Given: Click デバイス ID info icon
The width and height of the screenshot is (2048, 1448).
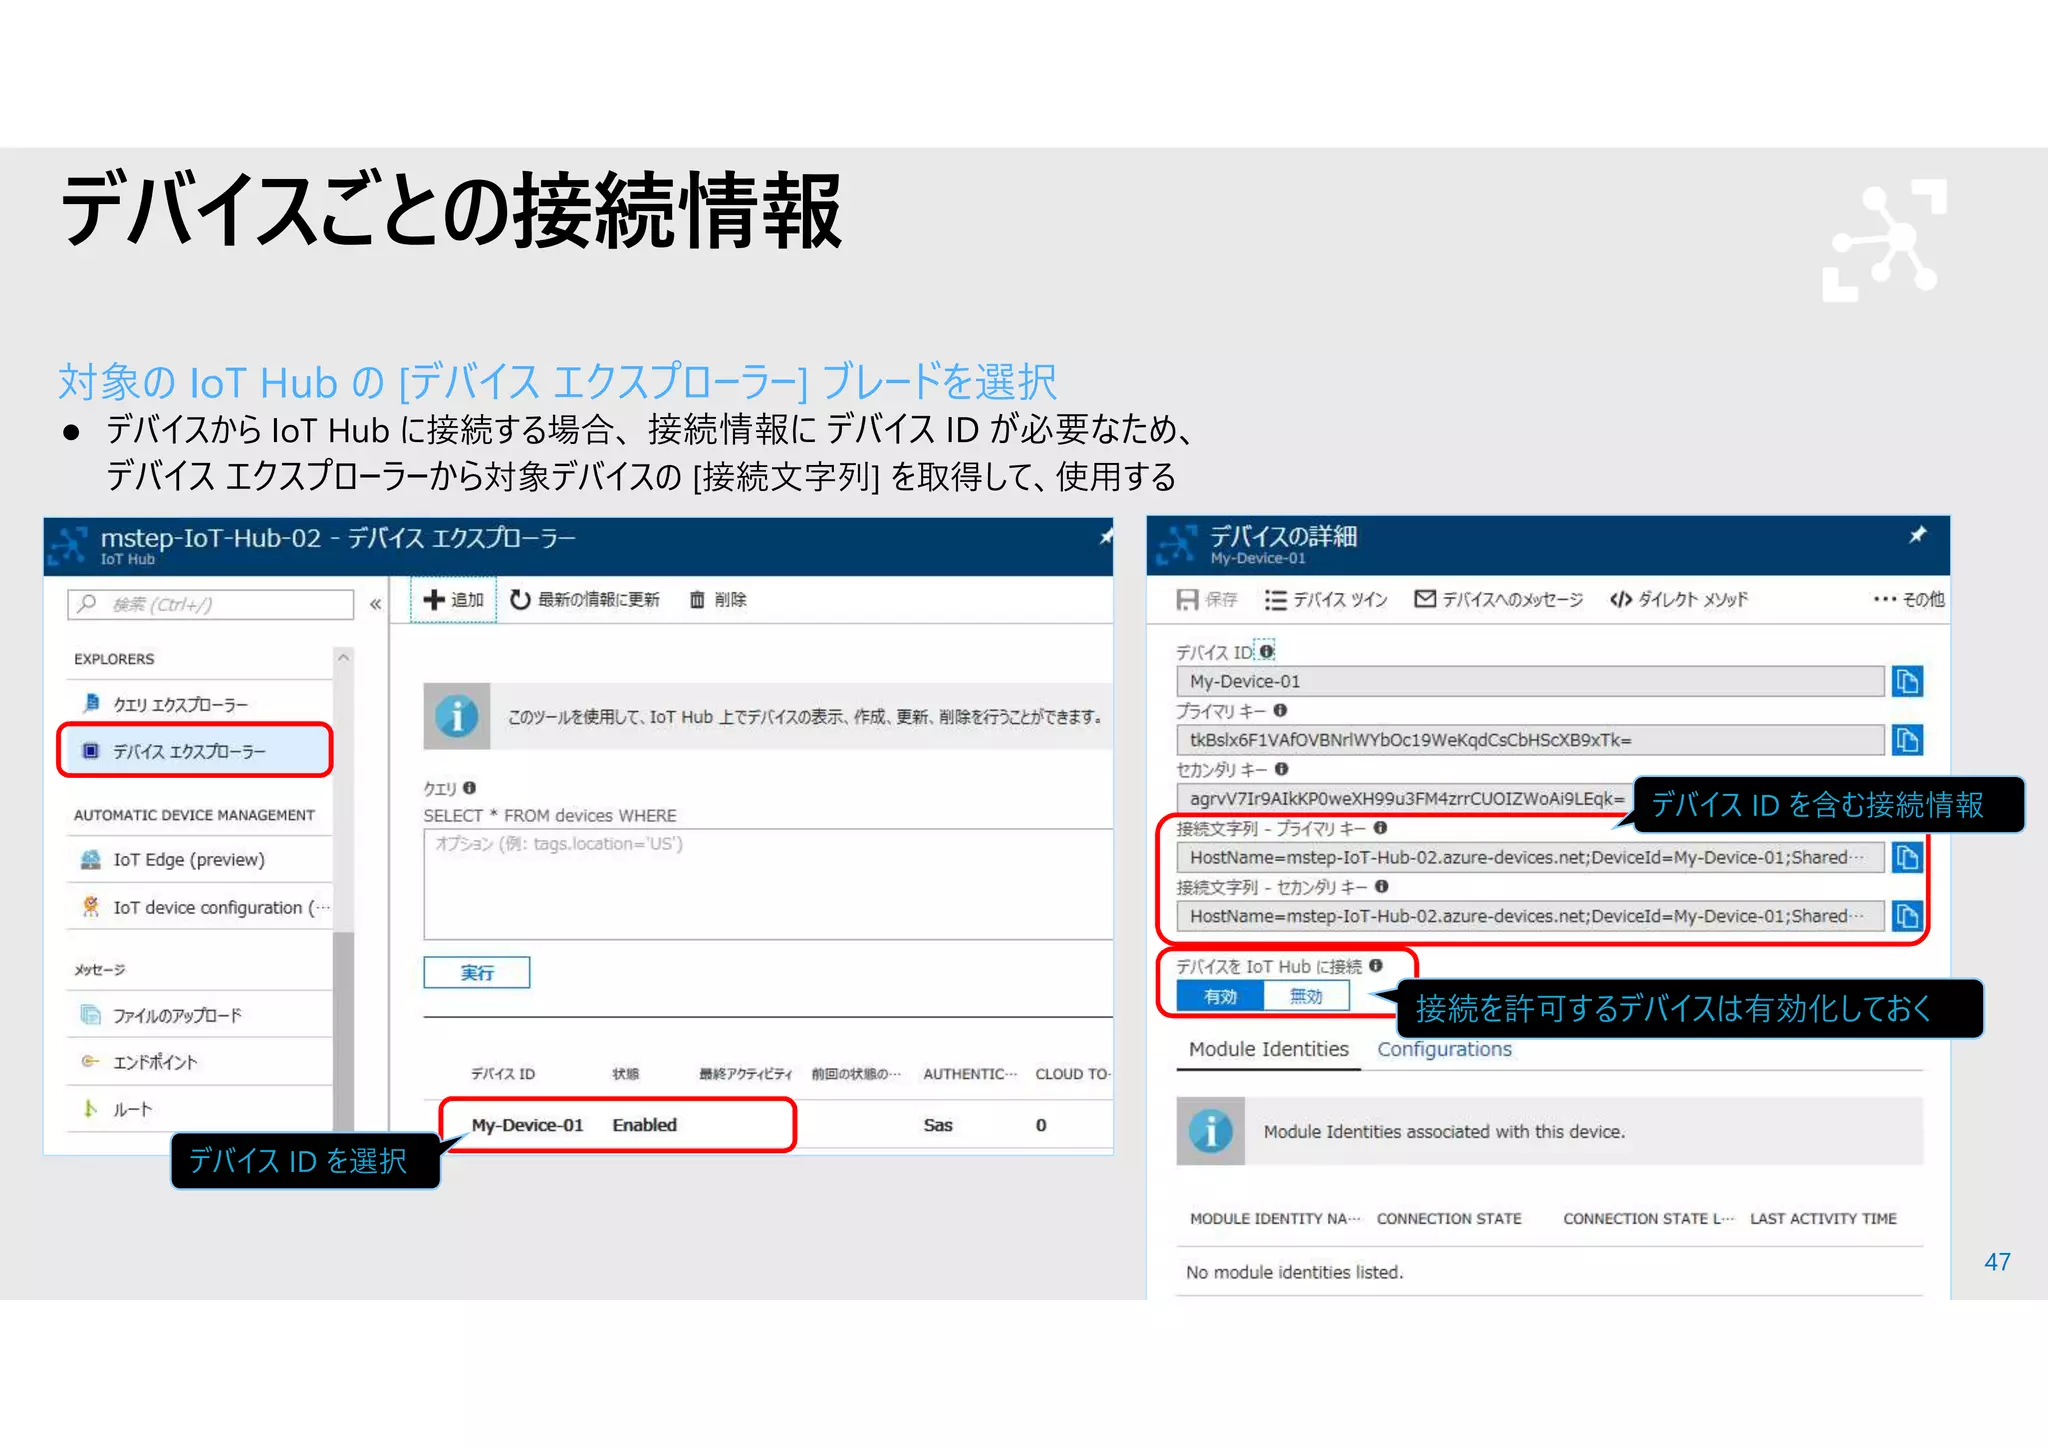Looking at the screenshot, I should [x=1266, y=651].
